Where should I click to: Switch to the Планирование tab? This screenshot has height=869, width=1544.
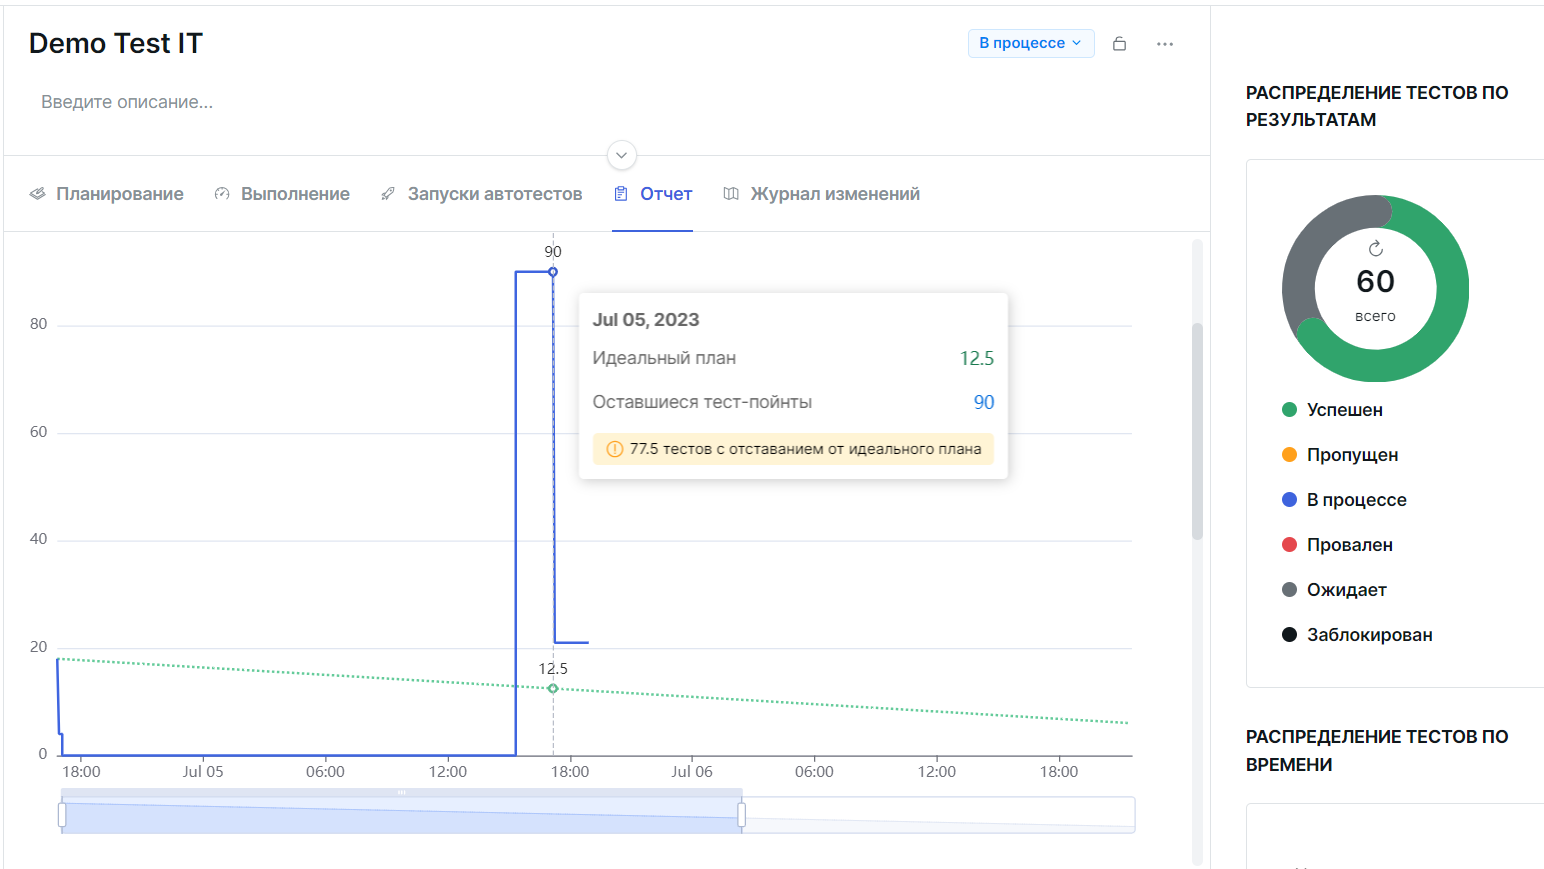120,193
